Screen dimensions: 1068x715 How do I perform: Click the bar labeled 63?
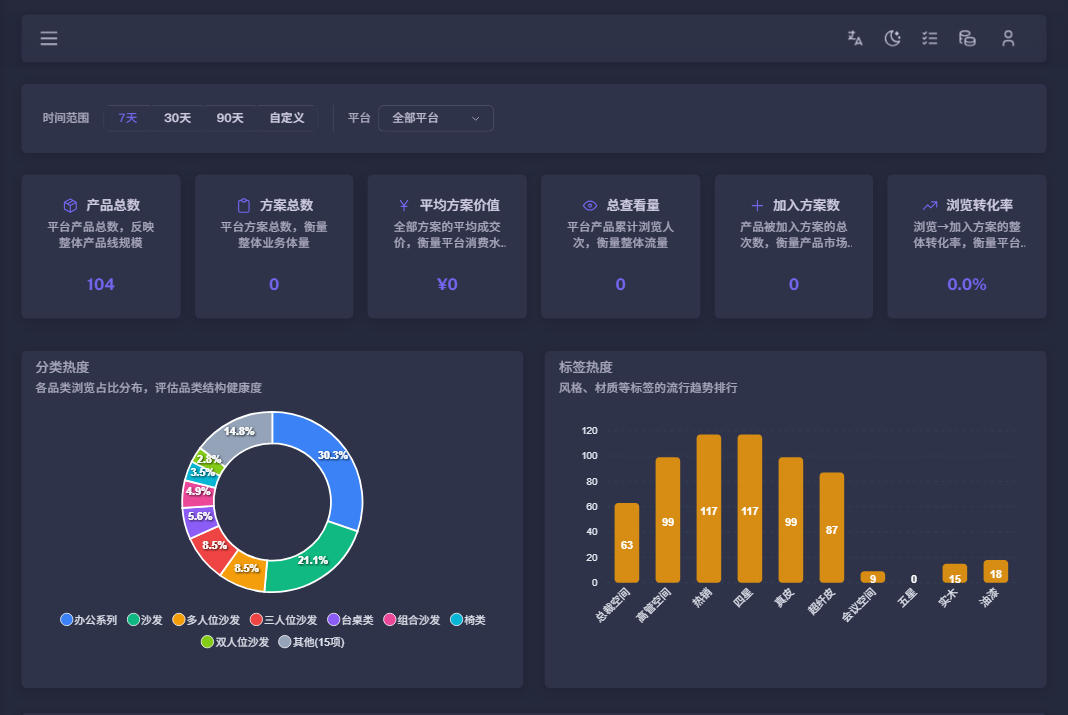627,543
